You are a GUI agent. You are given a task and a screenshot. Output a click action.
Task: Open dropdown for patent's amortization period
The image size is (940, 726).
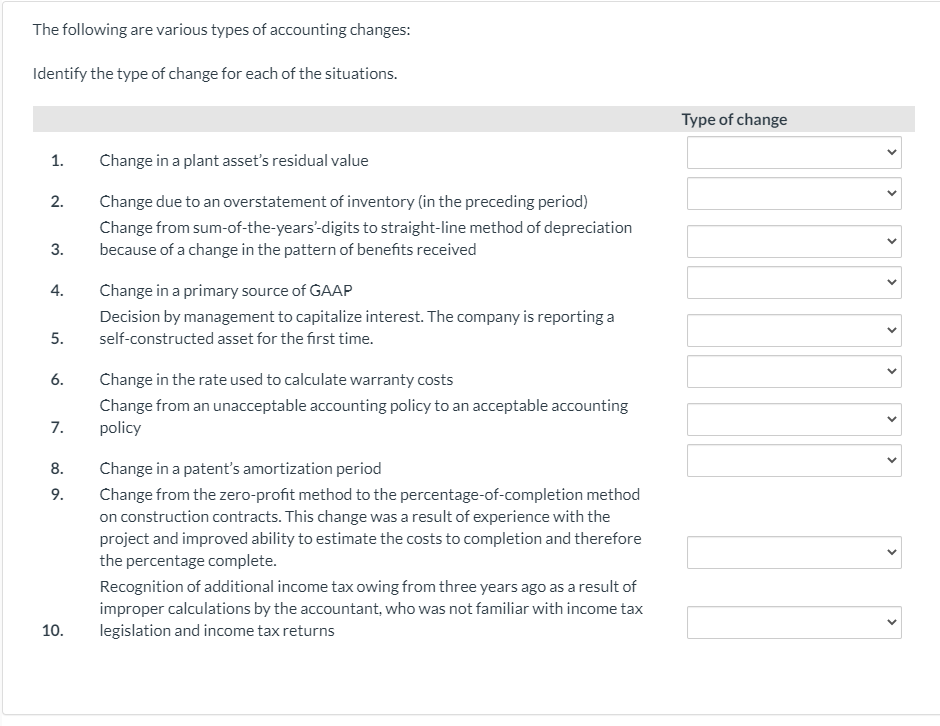tap(794, 460)
